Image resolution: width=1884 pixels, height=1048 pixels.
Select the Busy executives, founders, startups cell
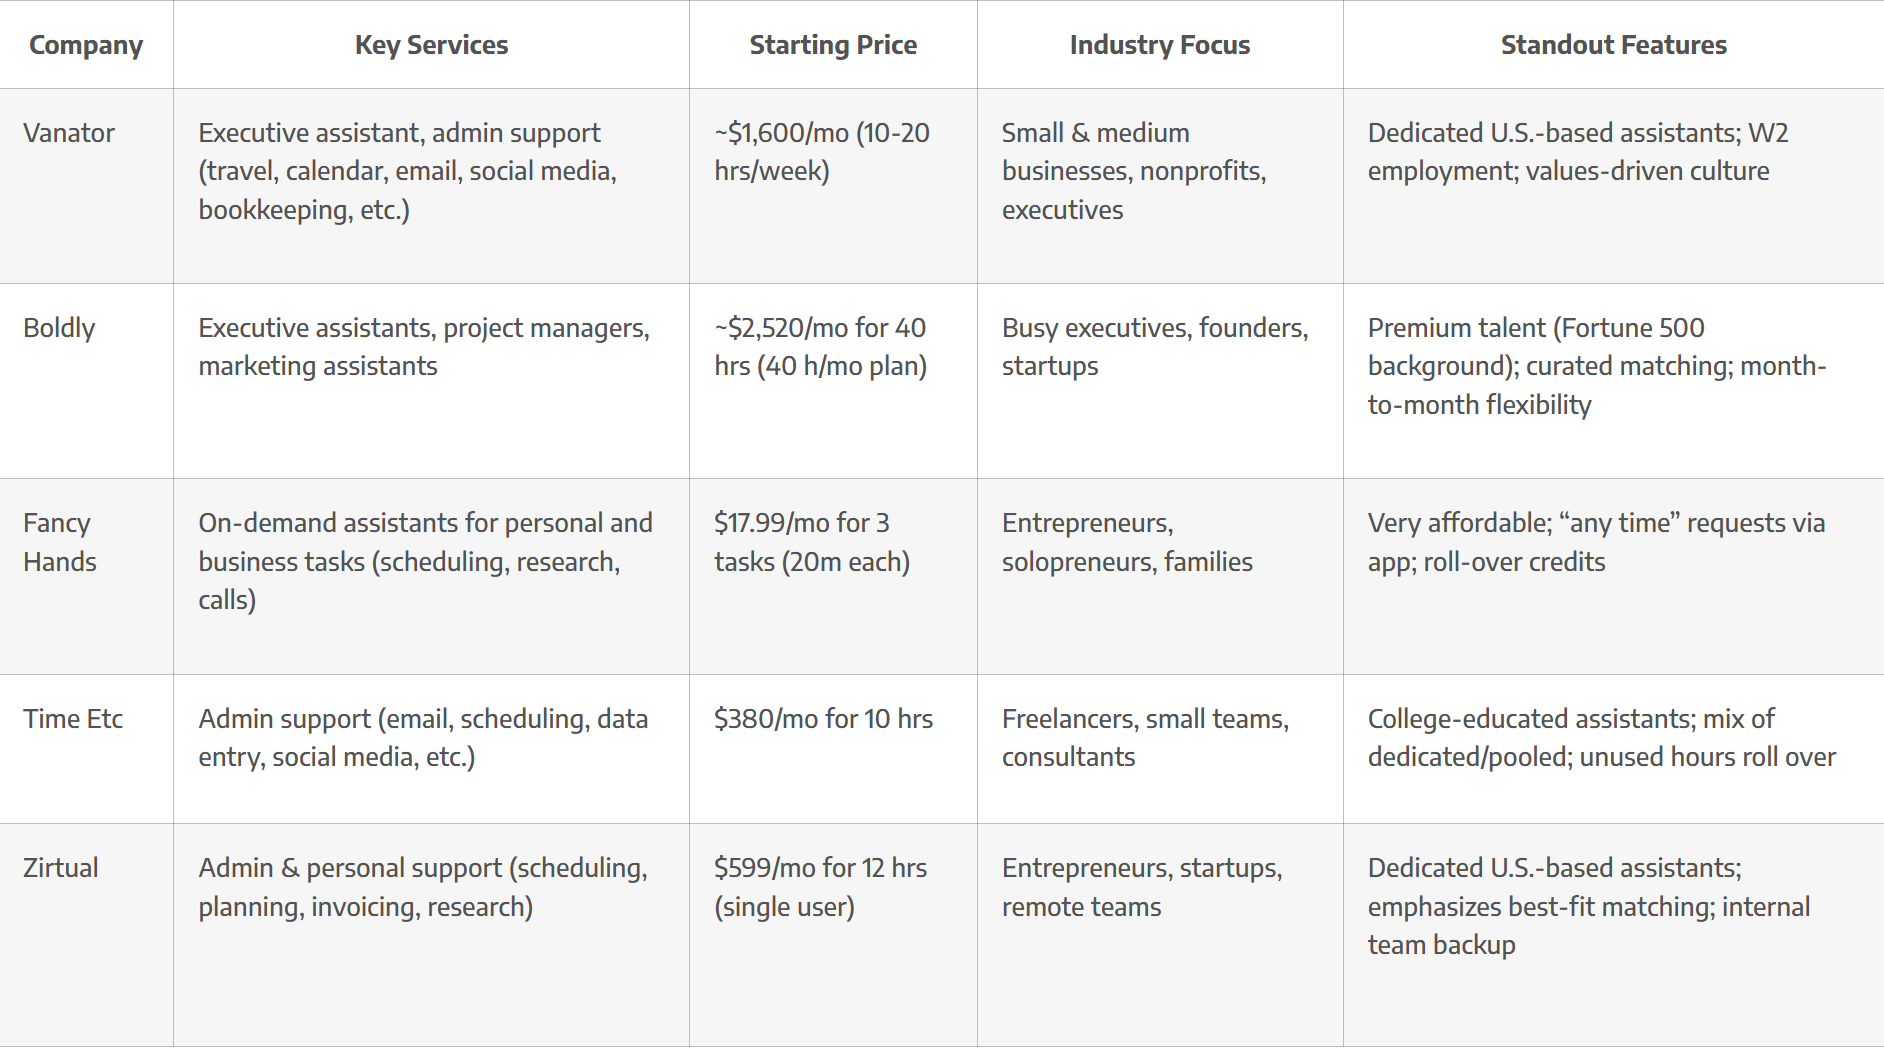[x=1155, y=347]
